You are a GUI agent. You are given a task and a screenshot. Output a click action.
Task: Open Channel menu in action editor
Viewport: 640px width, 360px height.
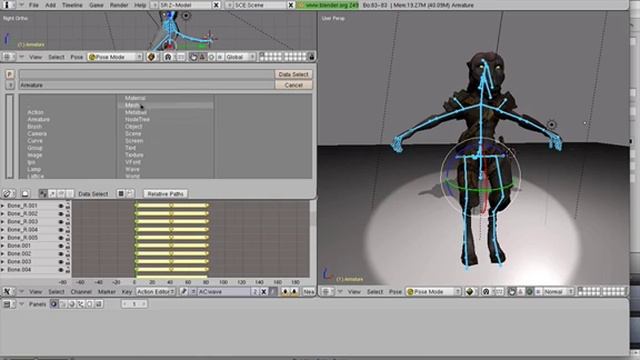[81, 292]
